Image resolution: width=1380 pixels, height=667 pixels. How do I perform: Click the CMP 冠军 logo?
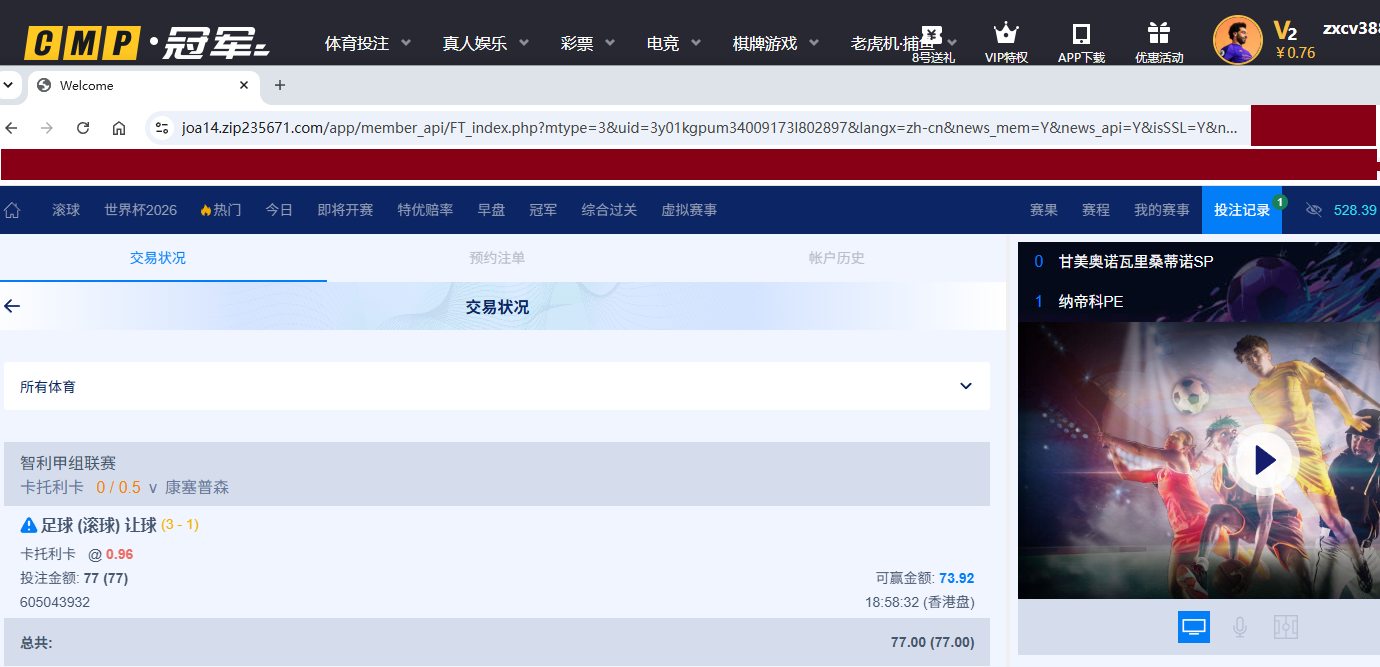(x=147, y=43)
